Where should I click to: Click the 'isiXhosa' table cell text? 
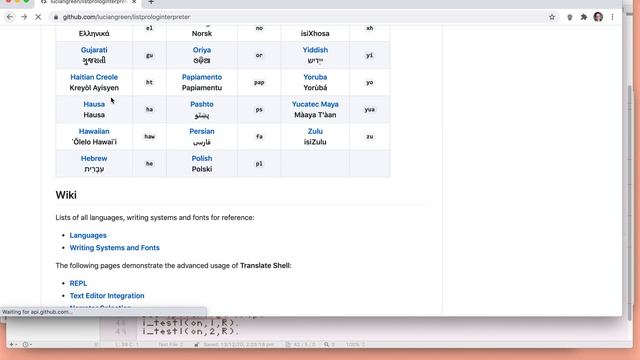[x=315, y=33]
